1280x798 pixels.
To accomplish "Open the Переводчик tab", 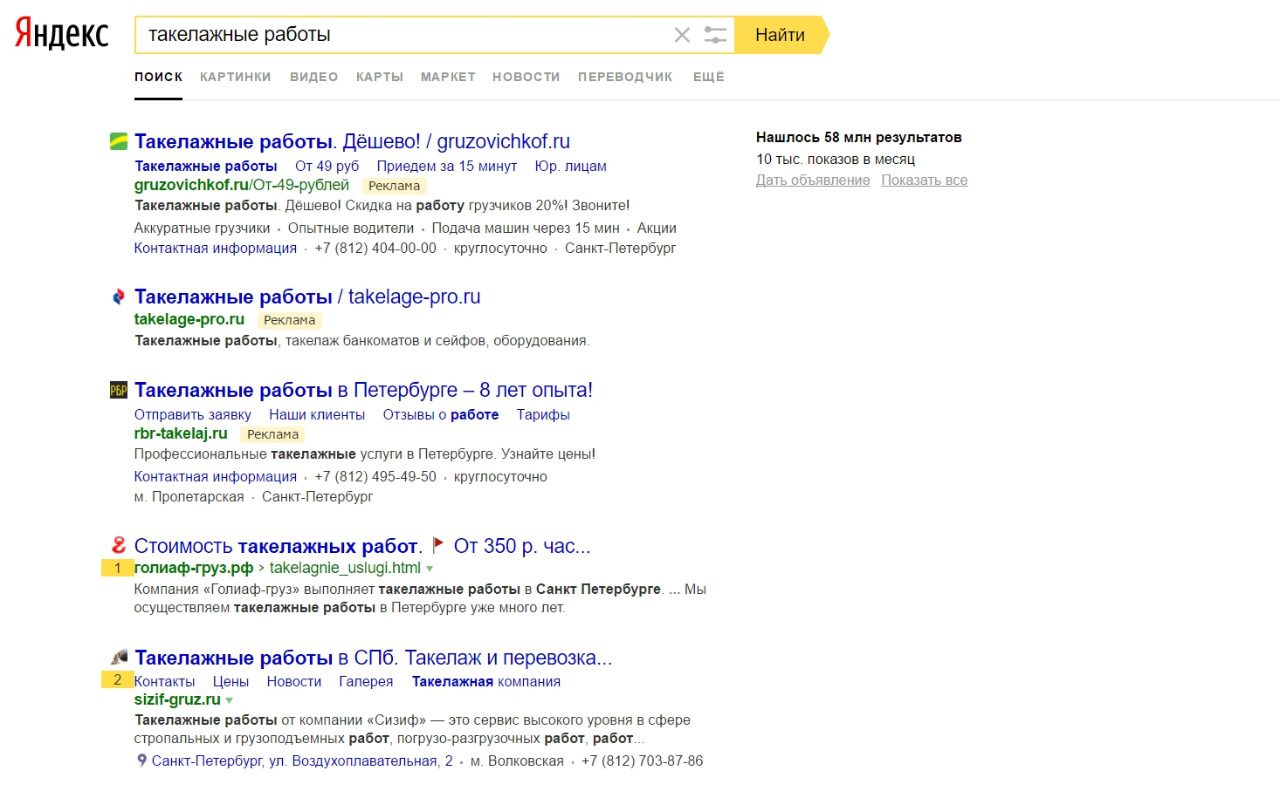I will point(625,77).
